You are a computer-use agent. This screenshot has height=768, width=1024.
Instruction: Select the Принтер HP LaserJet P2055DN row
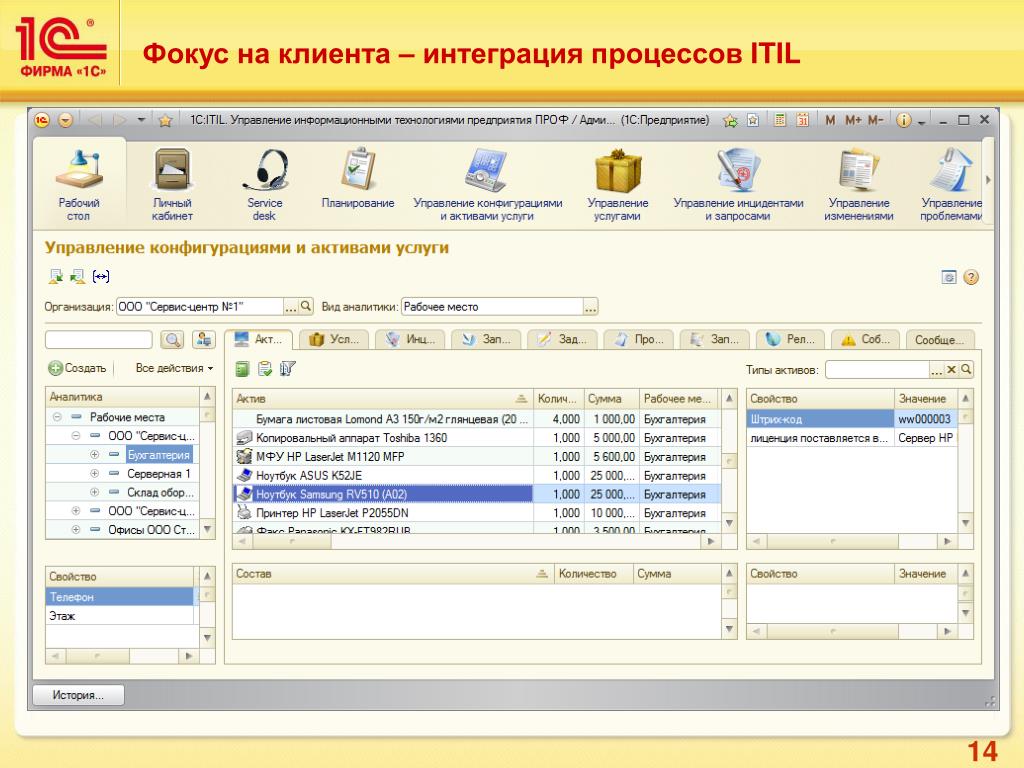point(477,513)
